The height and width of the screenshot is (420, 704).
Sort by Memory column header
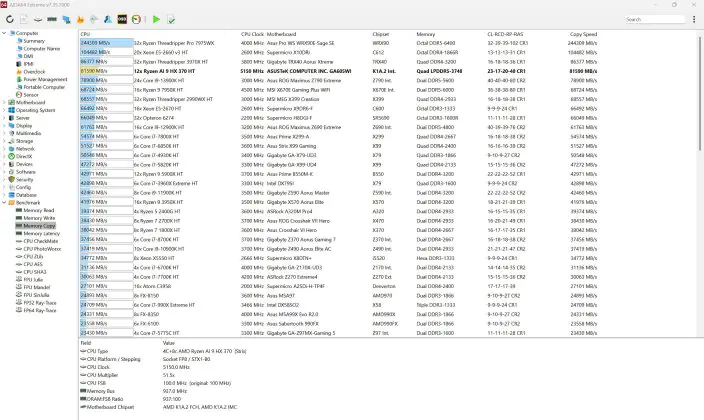coord(426,34)
